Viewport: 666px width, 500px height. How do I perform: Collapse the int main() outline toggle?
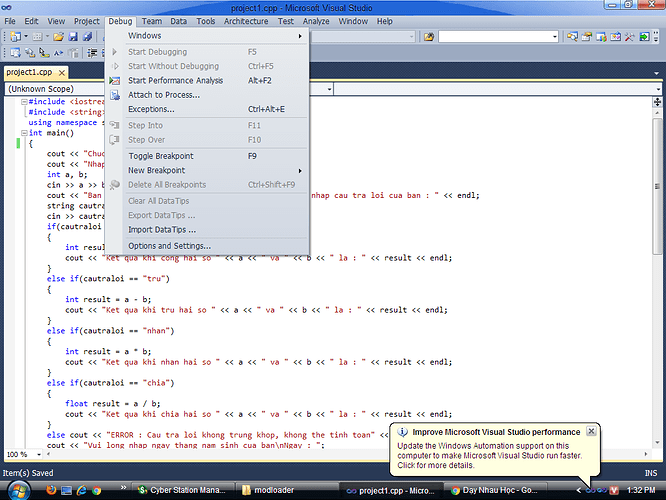(24, 133)
